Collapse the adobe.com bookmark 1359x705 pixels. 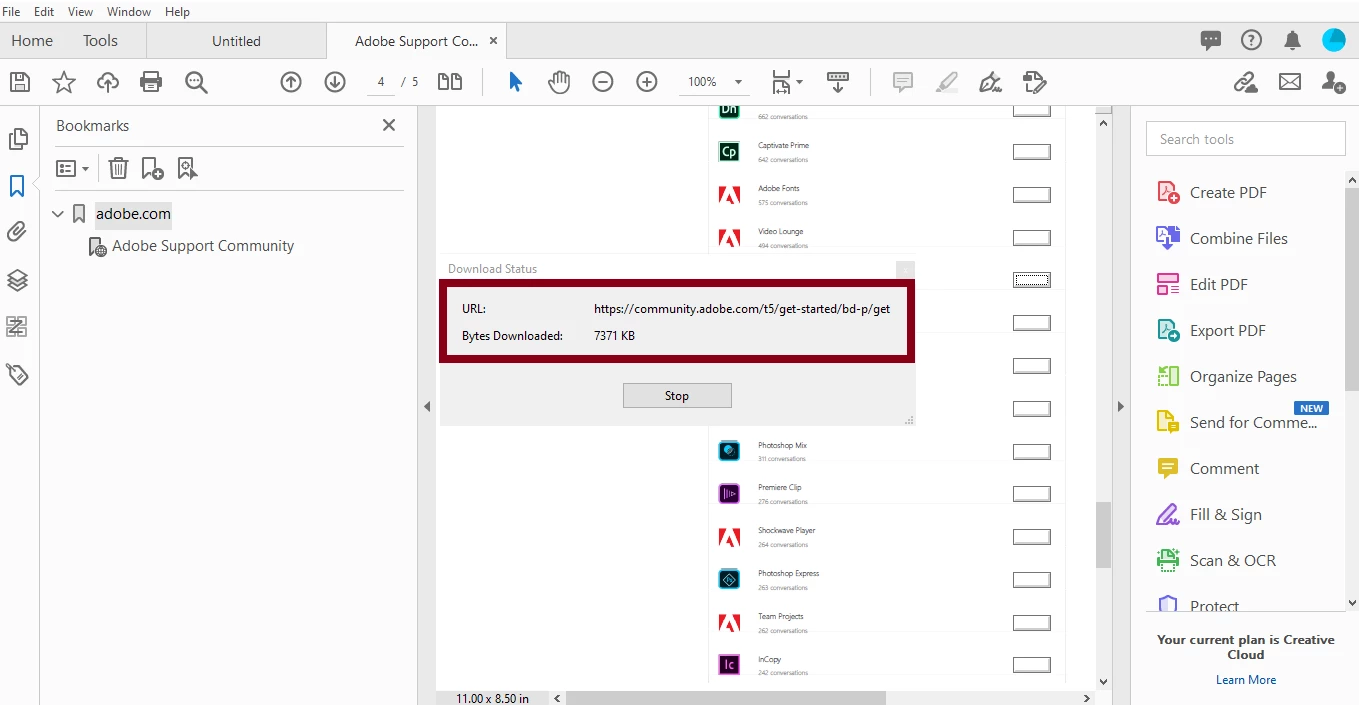click(x=58, y=214)
